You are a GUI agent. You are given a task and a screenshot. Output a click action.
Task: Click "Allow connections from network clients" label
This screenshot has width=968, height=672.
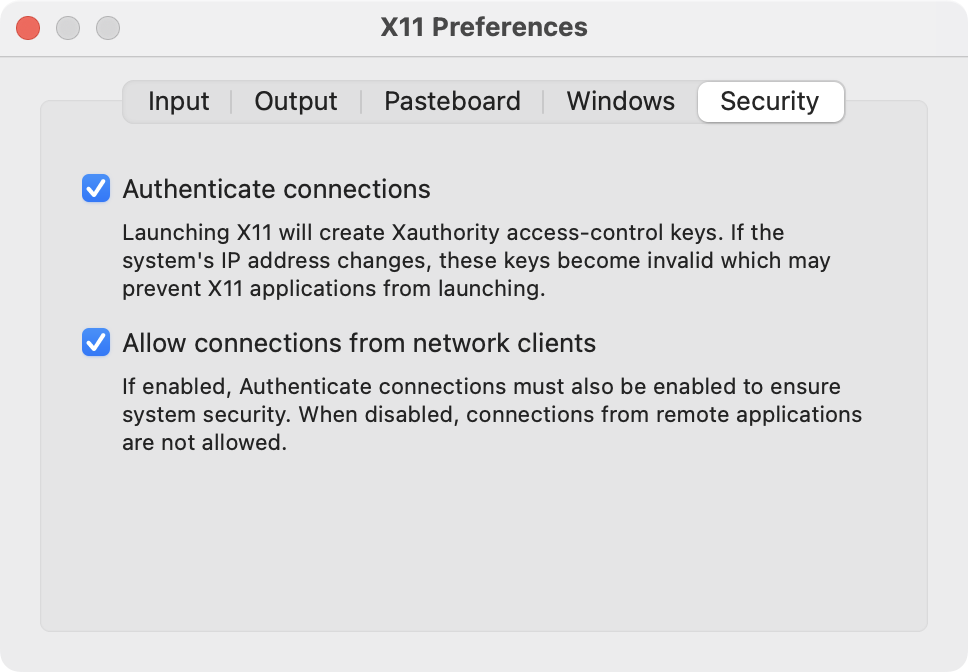[x=359, y=344]
